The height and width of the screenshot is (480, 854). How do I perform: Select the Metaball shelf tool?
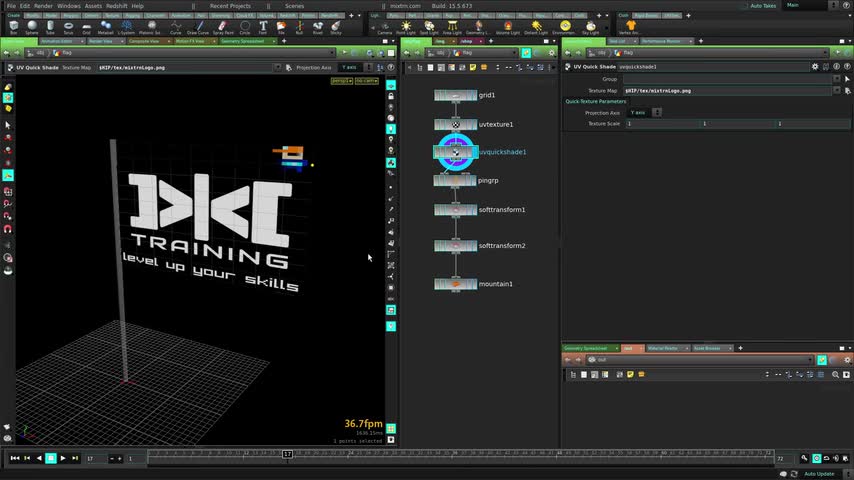[x=106, y=27]
